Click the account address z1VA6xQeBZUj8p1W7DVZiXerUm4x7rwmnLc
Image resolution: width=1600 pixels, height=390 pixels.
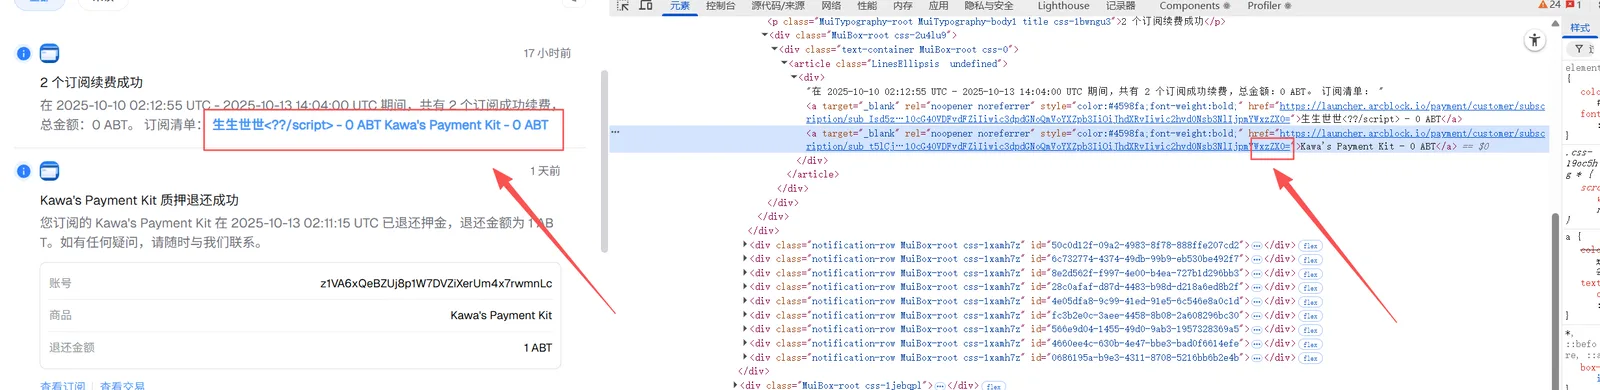tap(436, 283)
